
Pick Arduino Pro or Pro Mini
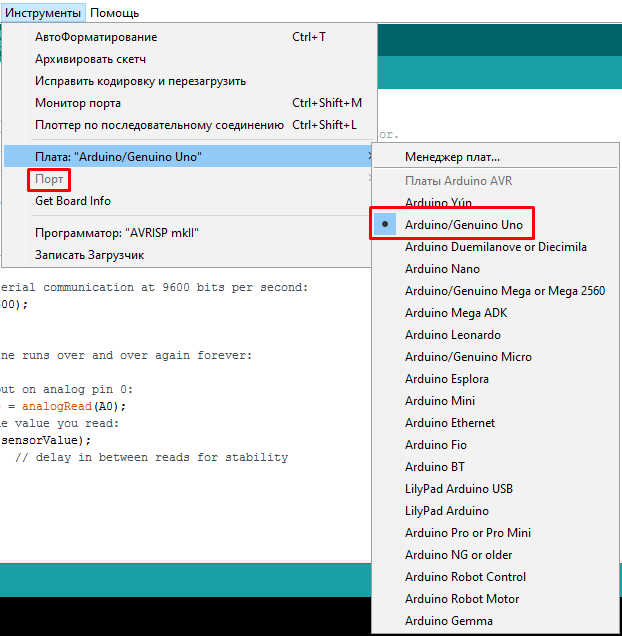496,533
